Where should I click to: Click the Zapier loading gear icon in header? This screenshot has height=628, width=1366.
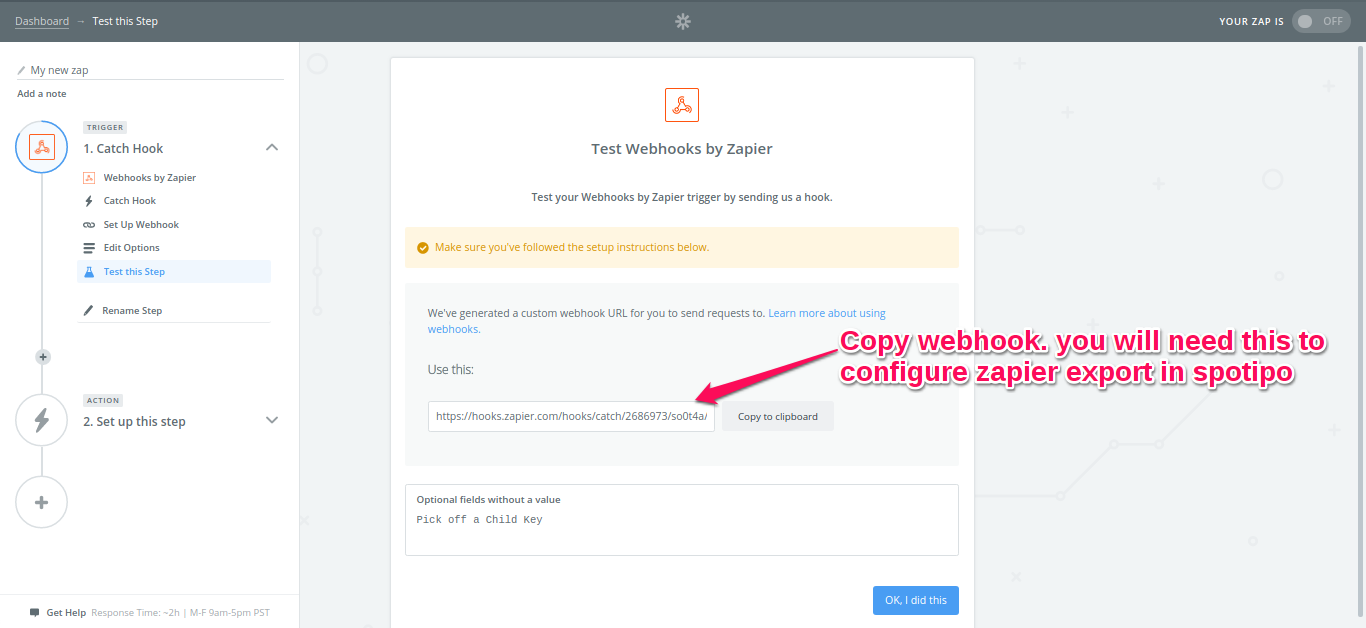tap(683, 21)
